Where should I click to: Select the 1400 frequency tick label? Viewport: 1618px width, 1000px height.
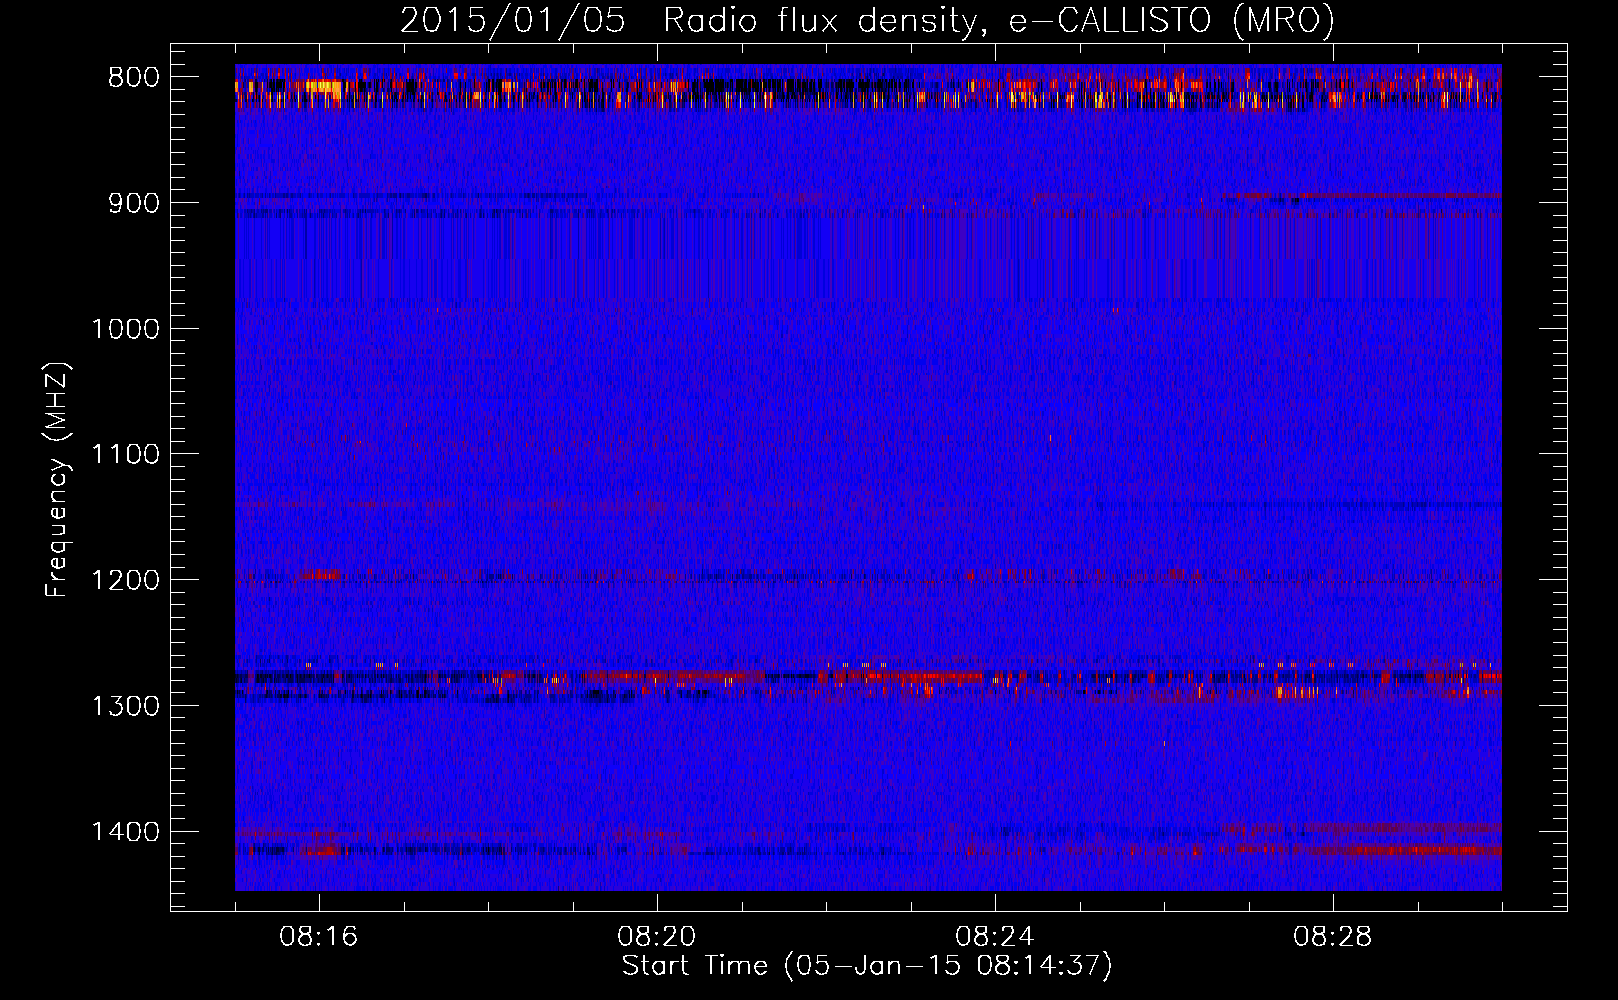pos(125,833)
